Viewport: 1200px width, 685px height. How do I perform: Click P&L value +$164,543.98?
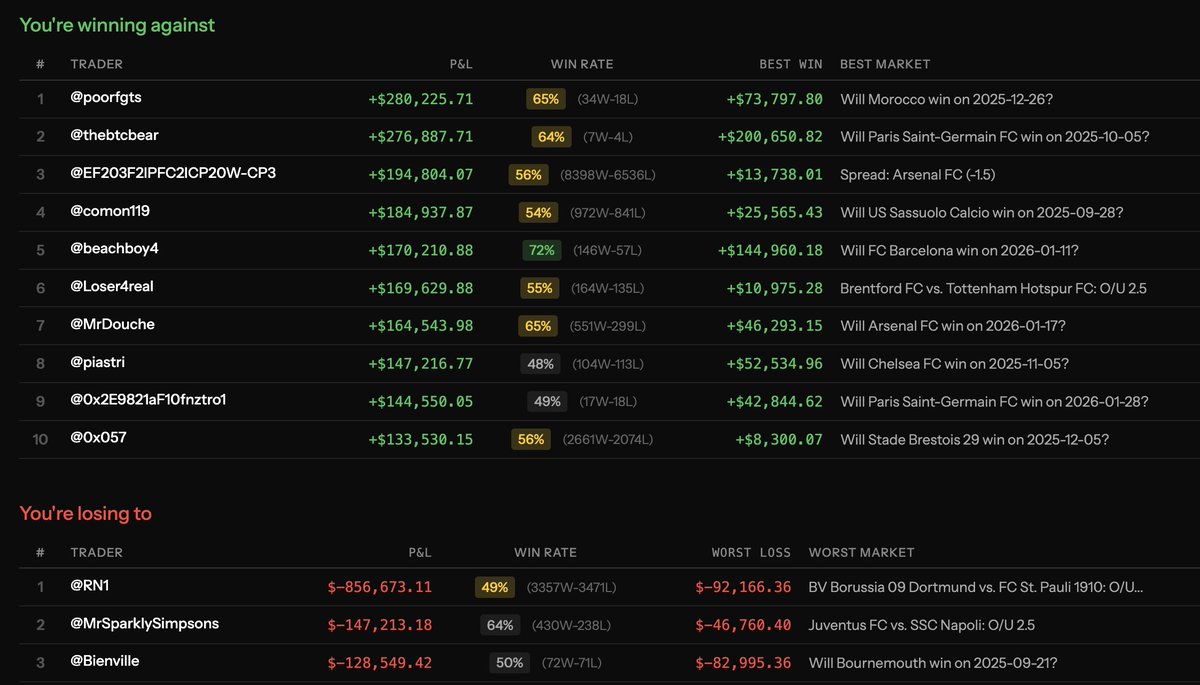[x=421, y=326]
